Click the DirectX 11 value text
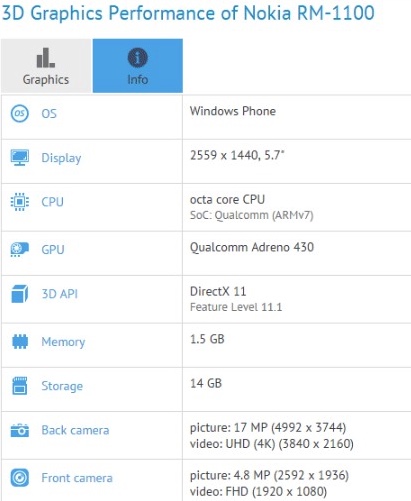 point(218,291)
